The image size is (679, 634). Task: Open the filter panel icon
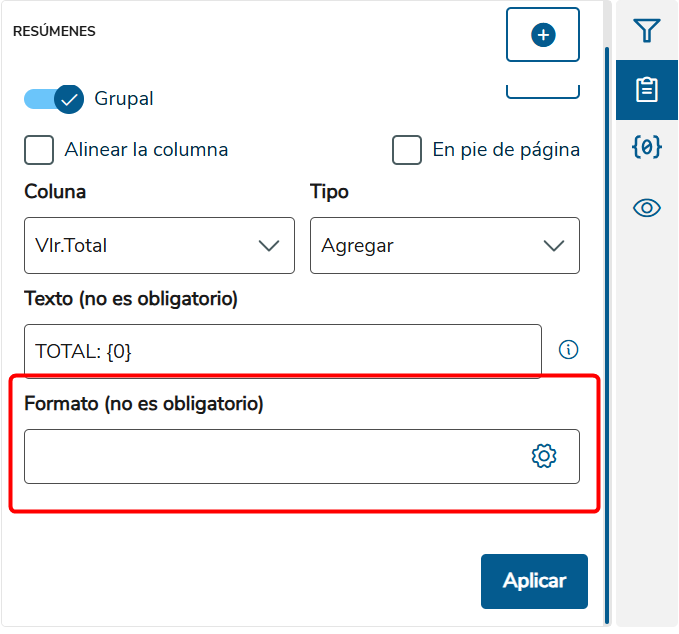tap(647, 30)
